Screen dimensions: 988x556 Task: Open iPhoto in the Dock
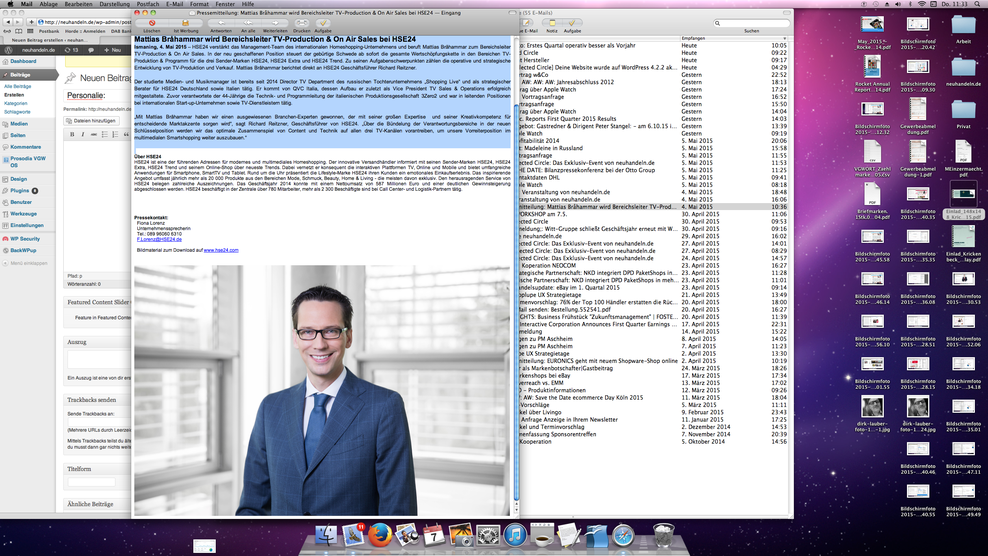point(461,535)
